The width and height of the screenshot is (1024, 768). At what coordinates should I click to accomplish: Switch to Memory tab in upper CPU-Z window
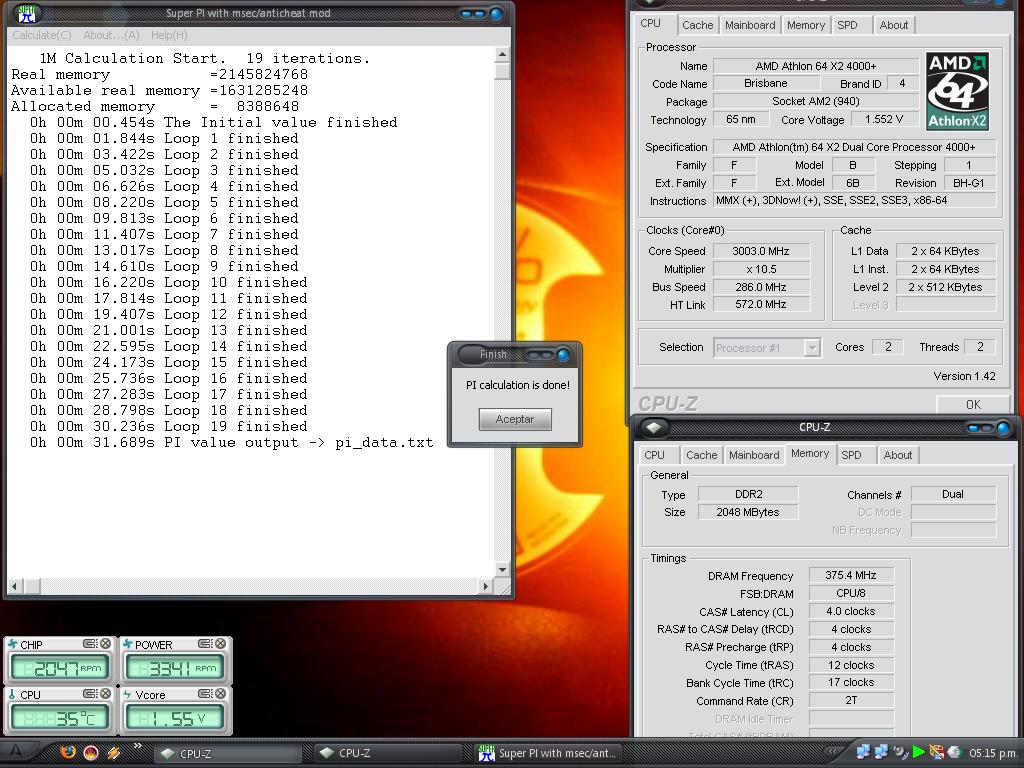[805, 25]
